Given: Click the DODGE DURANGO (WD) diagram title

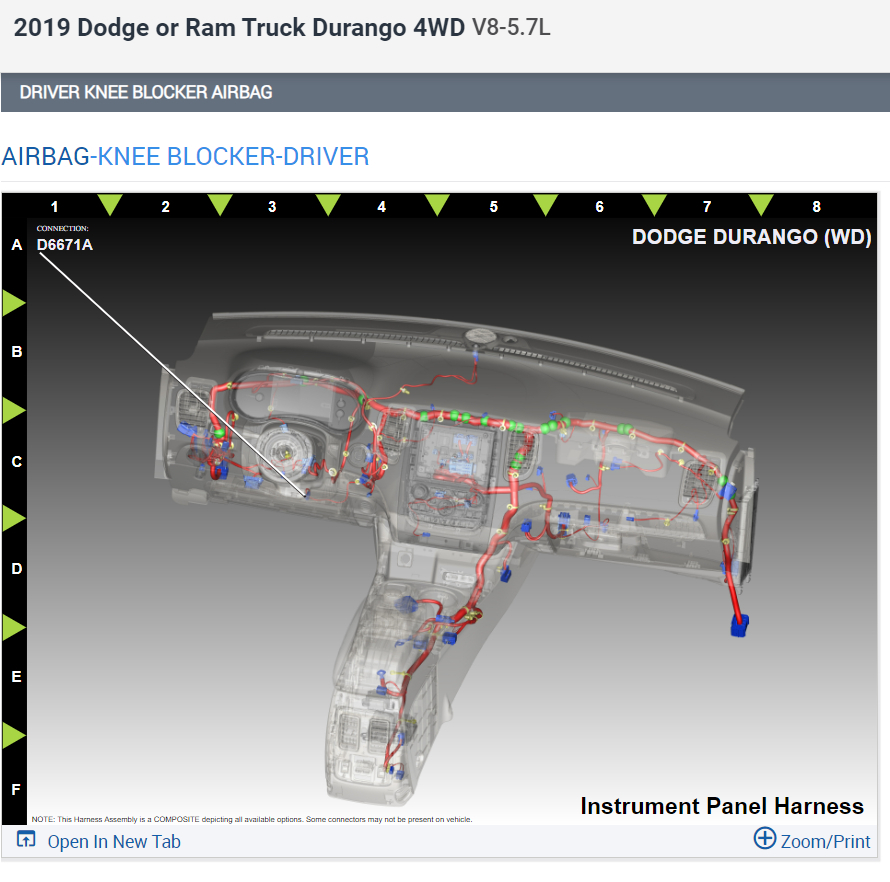Looking at the screenshot, I should click(x=752, y=237).
